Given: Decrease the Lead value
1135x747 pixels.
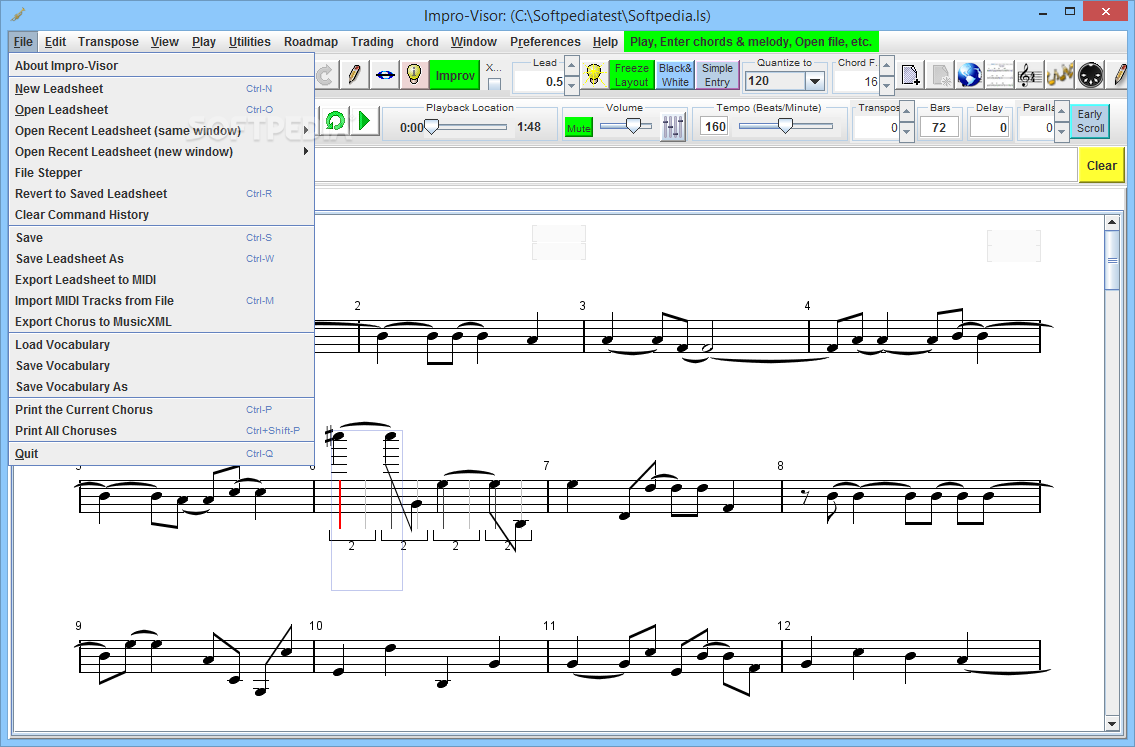Looking at the screenshot, I should 572,85.
